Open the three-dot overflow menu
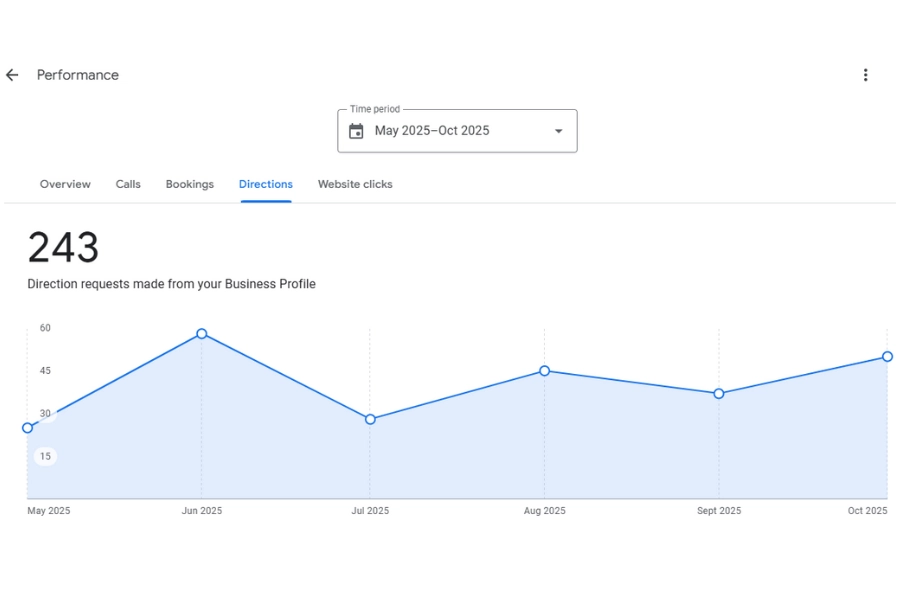This screenshot has width=900, height=600. click(865, 74)
